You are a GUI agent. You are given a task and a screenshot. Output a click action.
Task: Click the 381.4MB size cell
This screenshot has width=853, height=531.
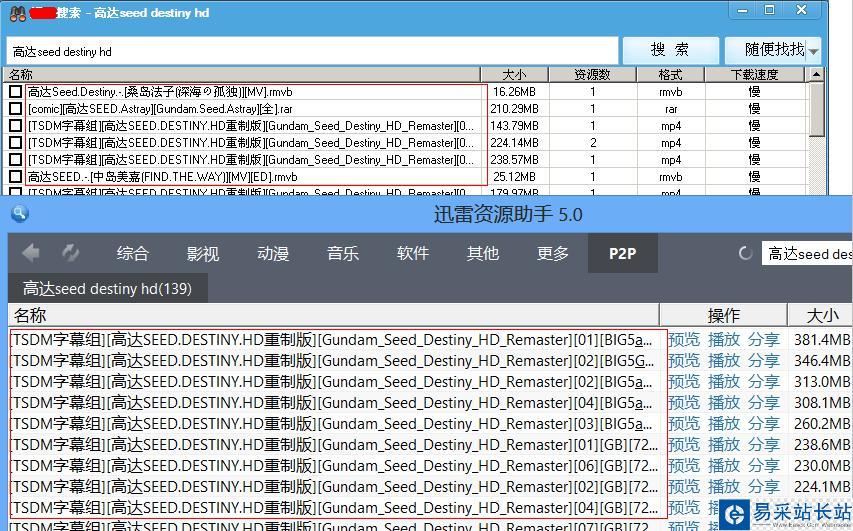pyautogui.click(x=821, y=339)
